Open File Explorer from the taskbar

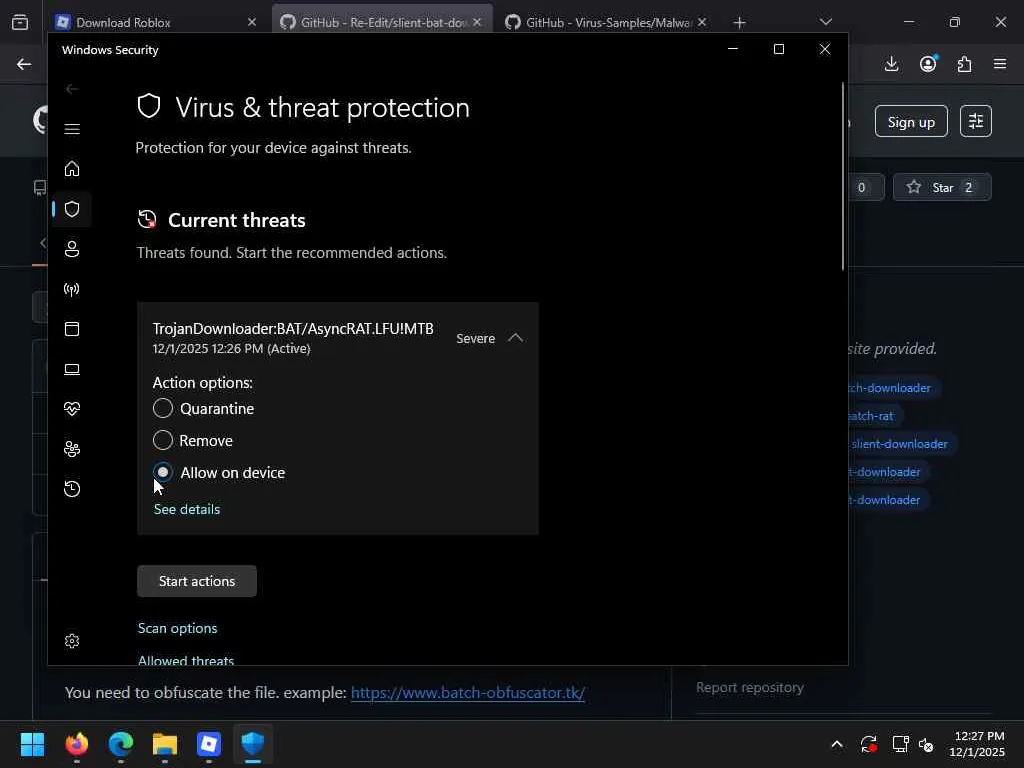click(165, 744)
